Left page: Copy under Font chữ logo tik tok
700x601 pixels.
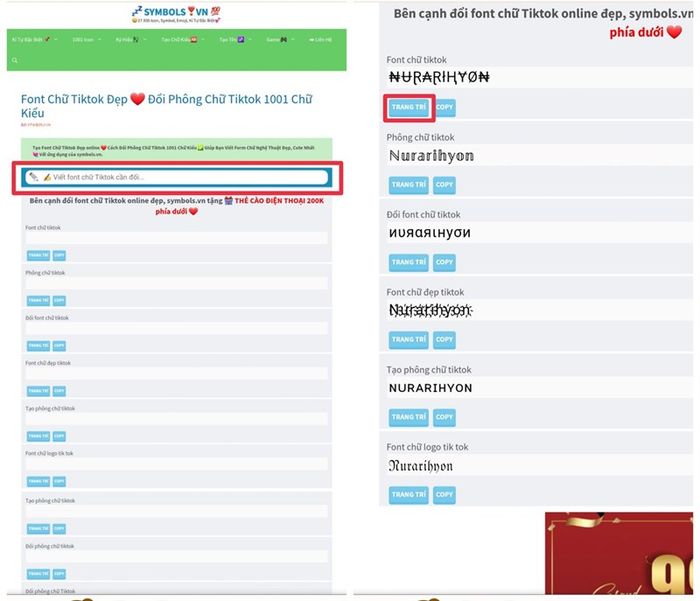[59, 481]
